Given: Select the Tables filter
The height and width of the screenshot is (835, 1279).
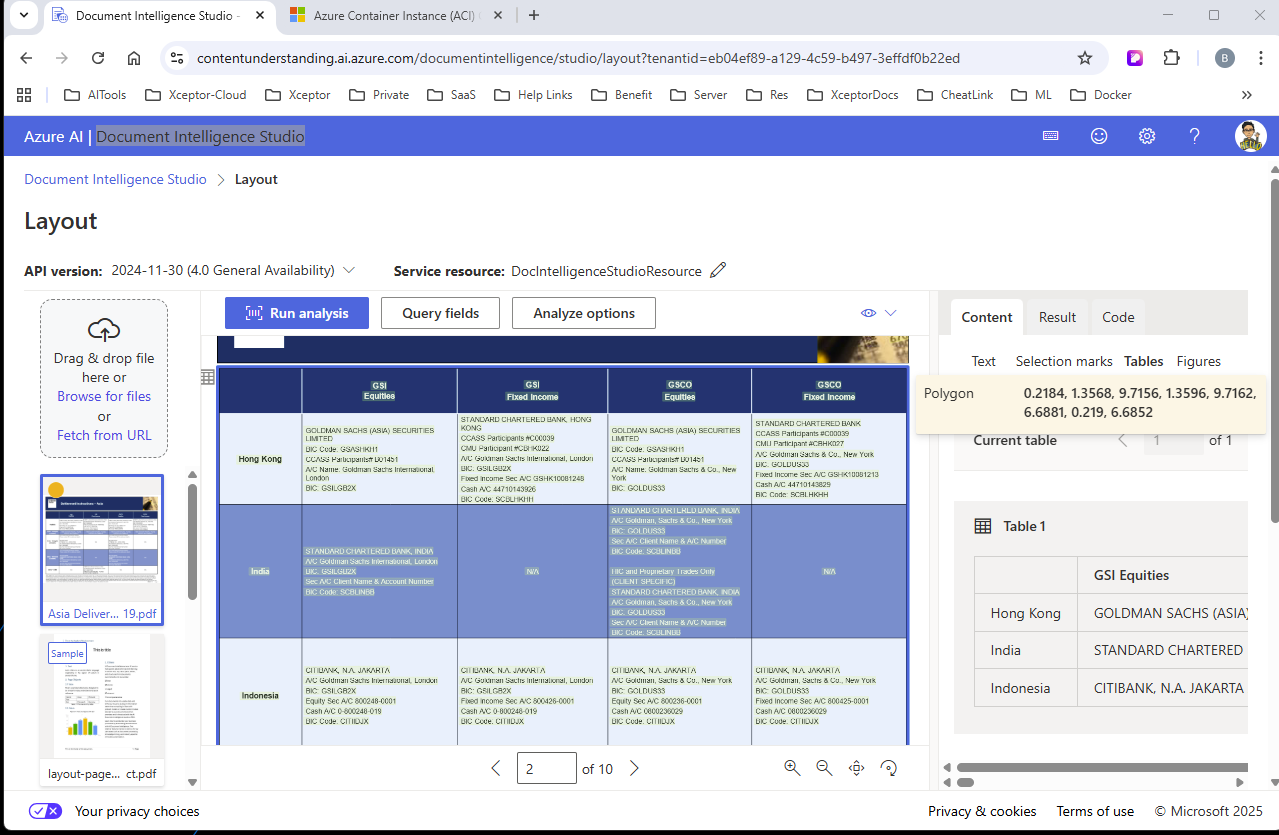Looking at the screenshot, I should click(x=1144, y=361).
